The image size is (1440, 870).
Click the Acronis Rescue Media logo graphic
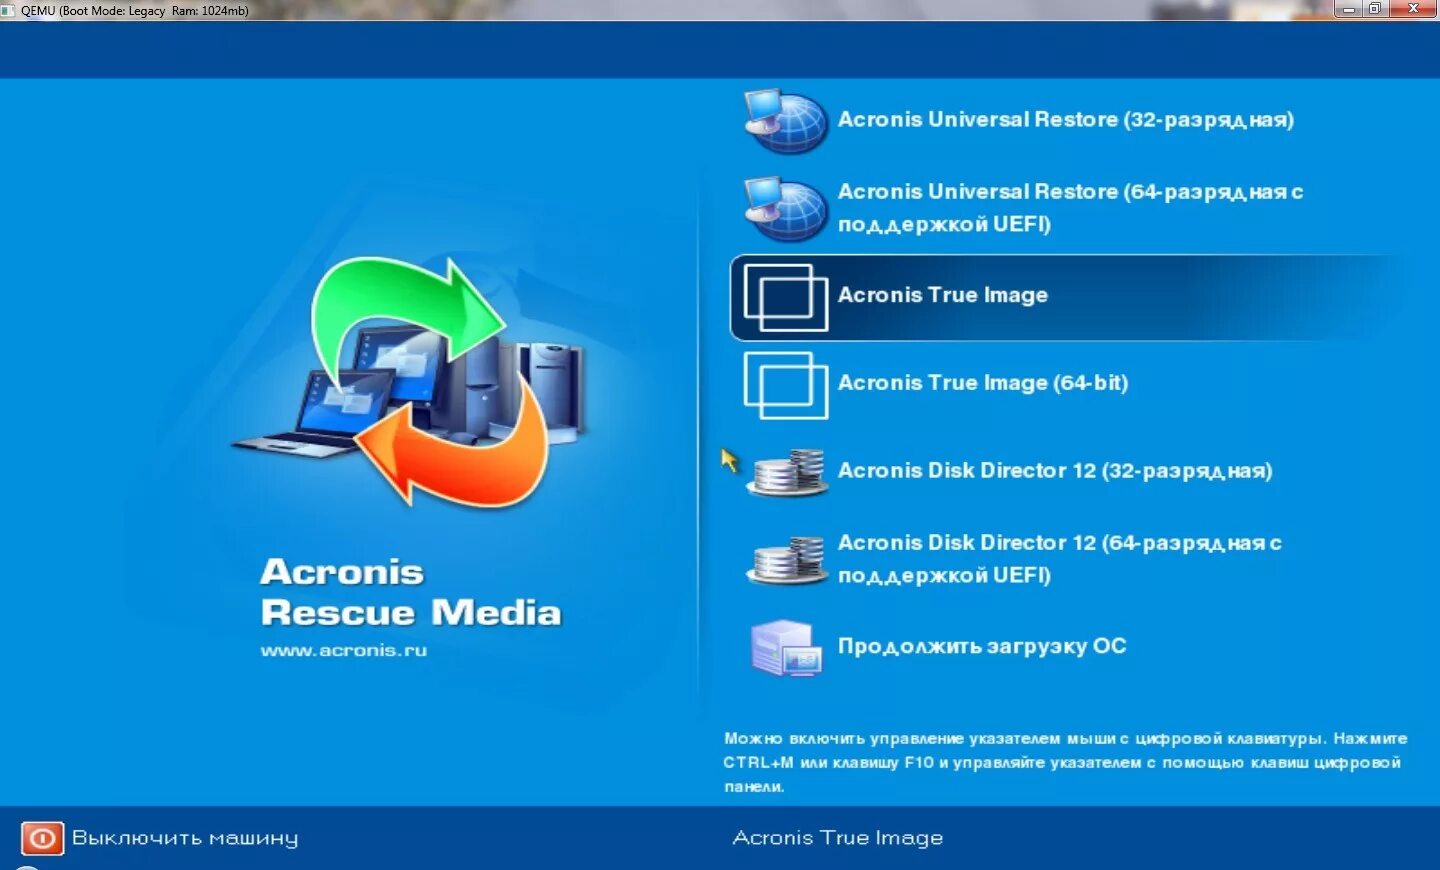tap(410, 382)
